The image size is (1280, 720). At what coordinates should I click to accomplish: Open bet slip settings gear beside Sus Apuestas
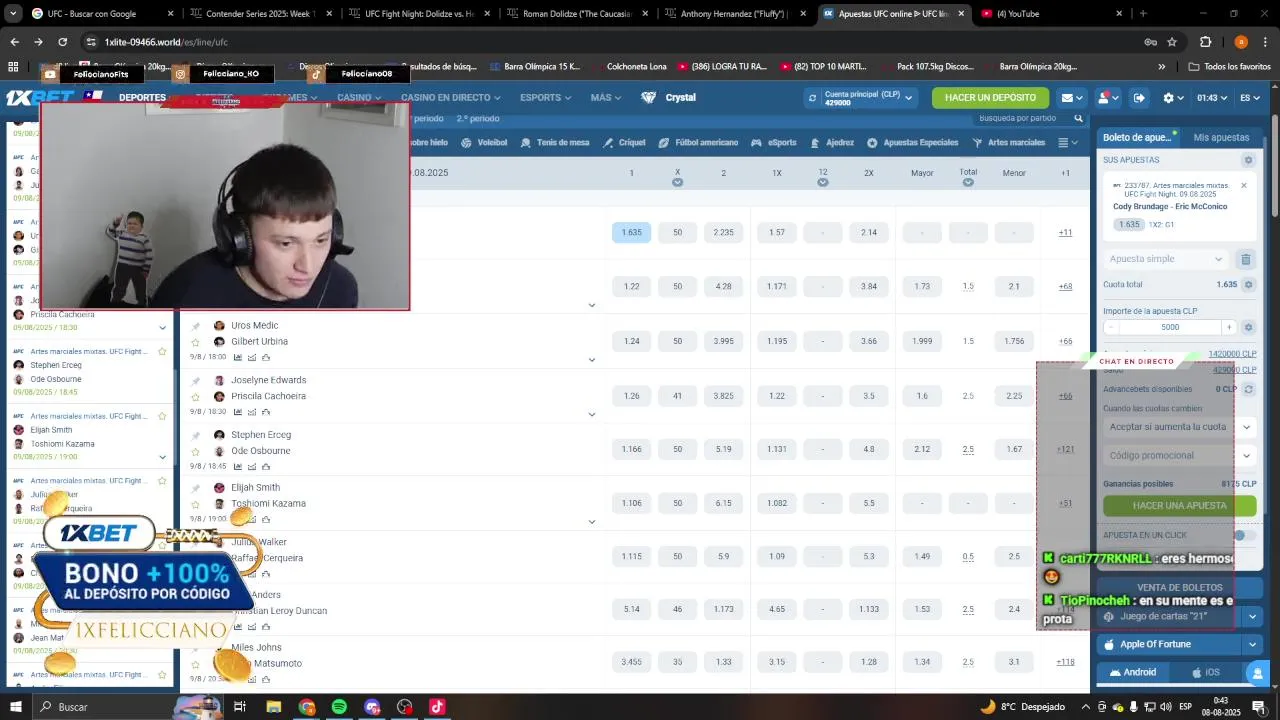coord(1247,160)
